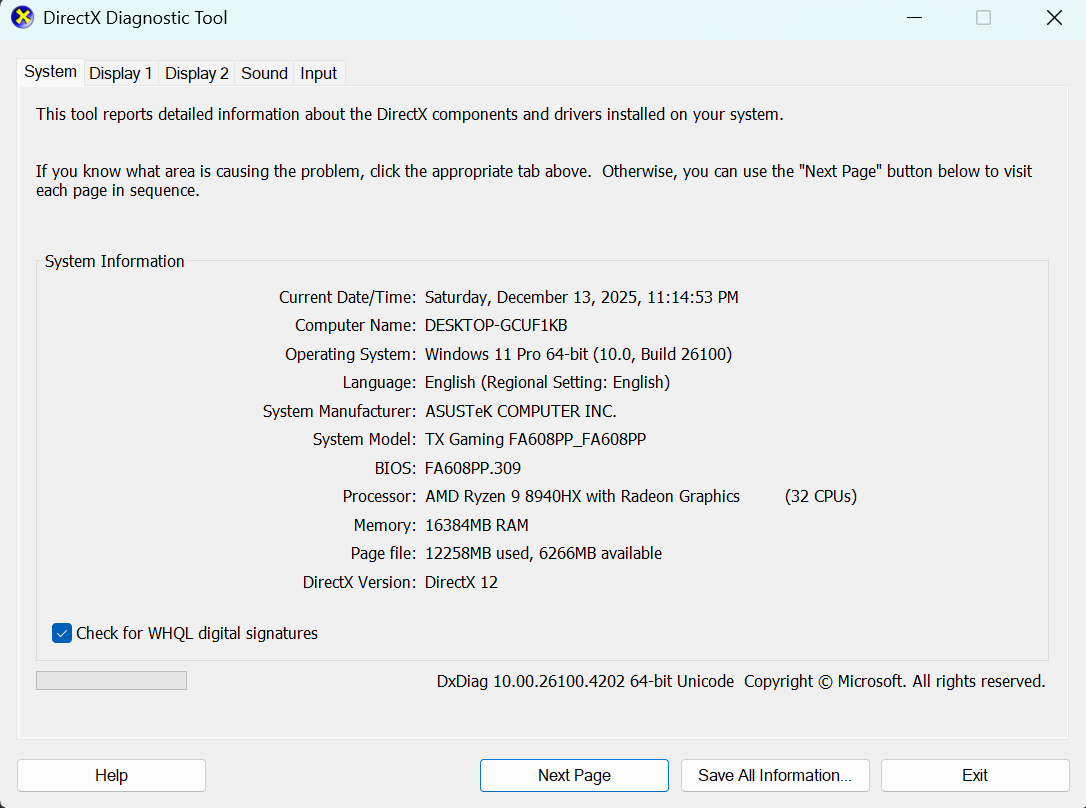This screenshot has width=1086, height=808.
Task: Click the Next Page button
Action: coord(574,775)
